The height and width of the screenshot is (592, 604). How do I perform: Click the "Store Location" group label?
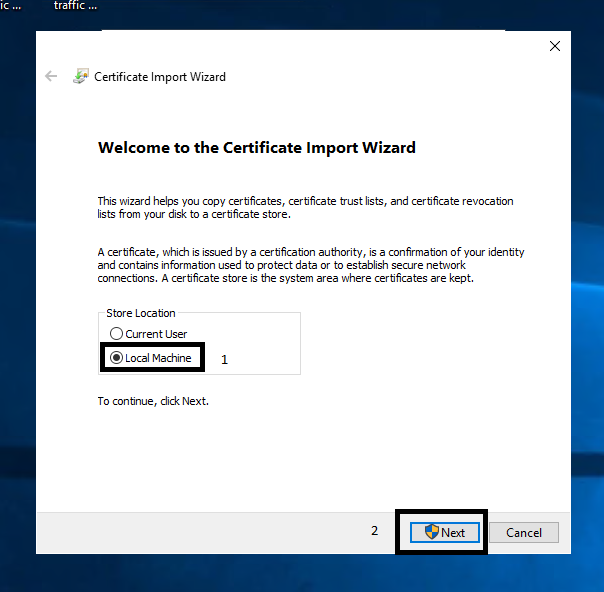click(x=141, y=313)
